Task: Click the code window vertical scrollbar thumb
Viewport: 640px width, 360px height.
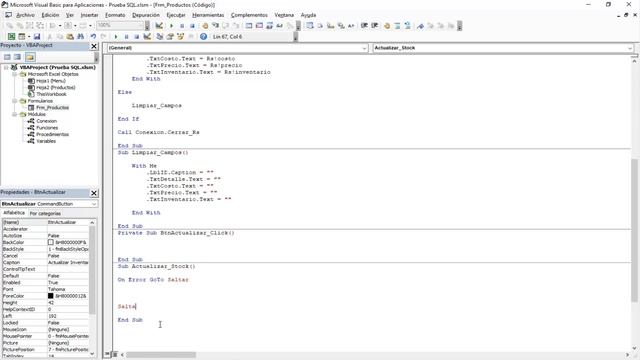Action: (634, 231)
